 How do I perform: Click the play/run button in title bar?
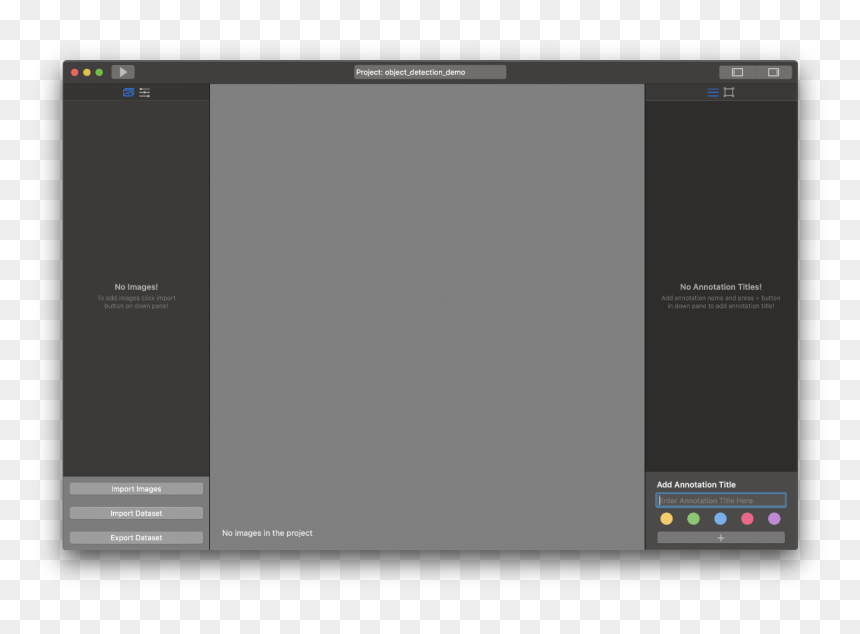pos(123,72)
